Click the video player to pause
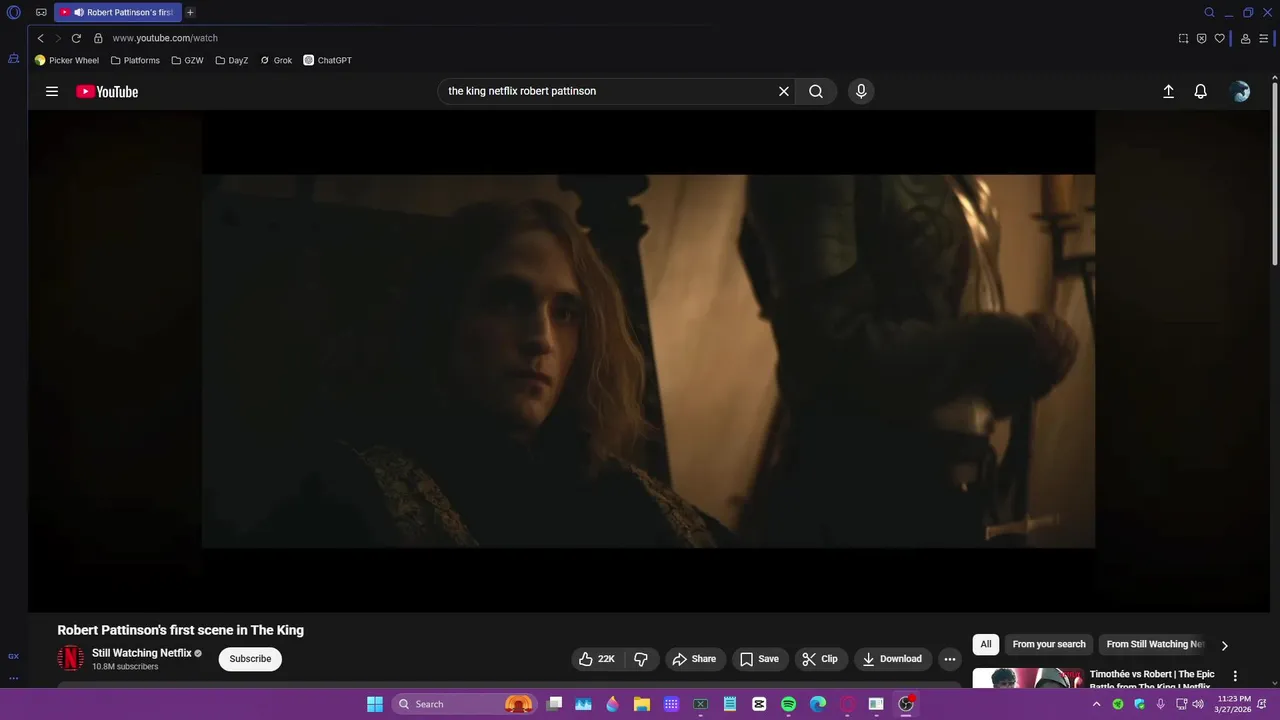 tap(648, 361)
